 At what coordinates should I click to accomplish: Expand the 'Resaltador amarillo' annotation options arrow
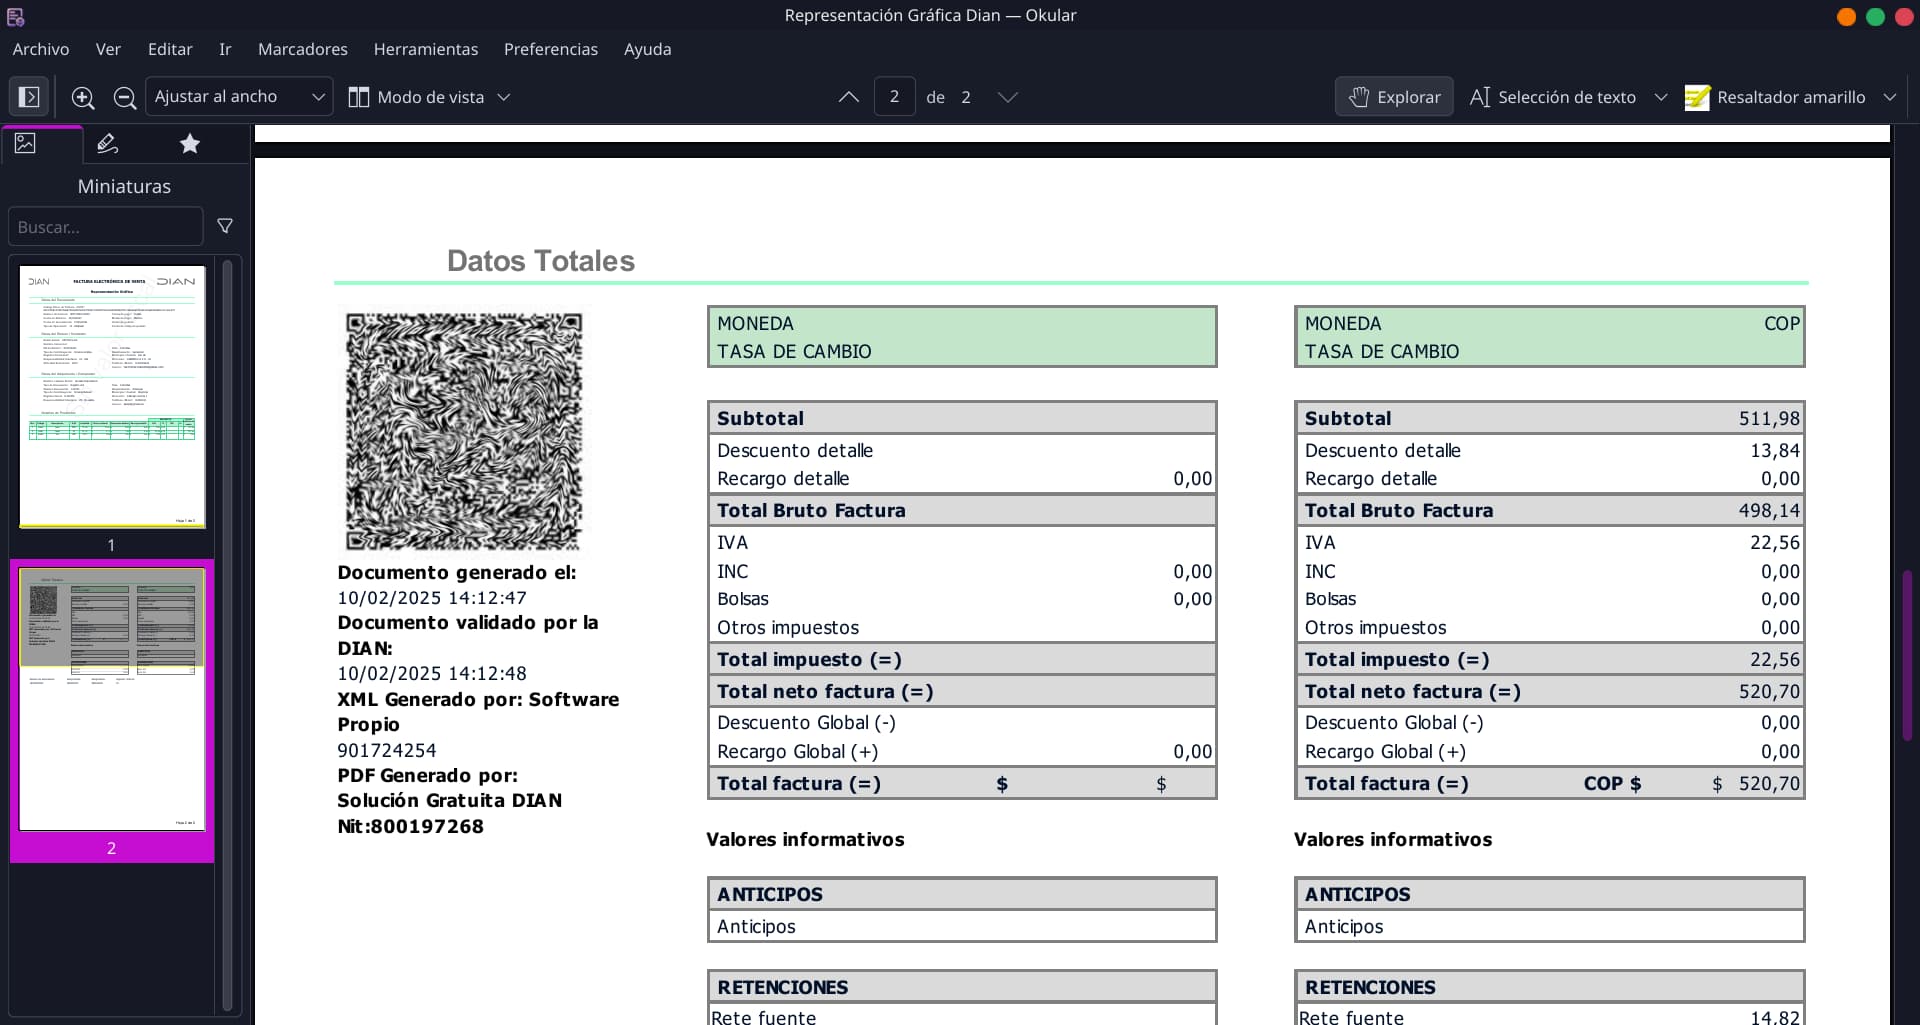click(1889, 97)
